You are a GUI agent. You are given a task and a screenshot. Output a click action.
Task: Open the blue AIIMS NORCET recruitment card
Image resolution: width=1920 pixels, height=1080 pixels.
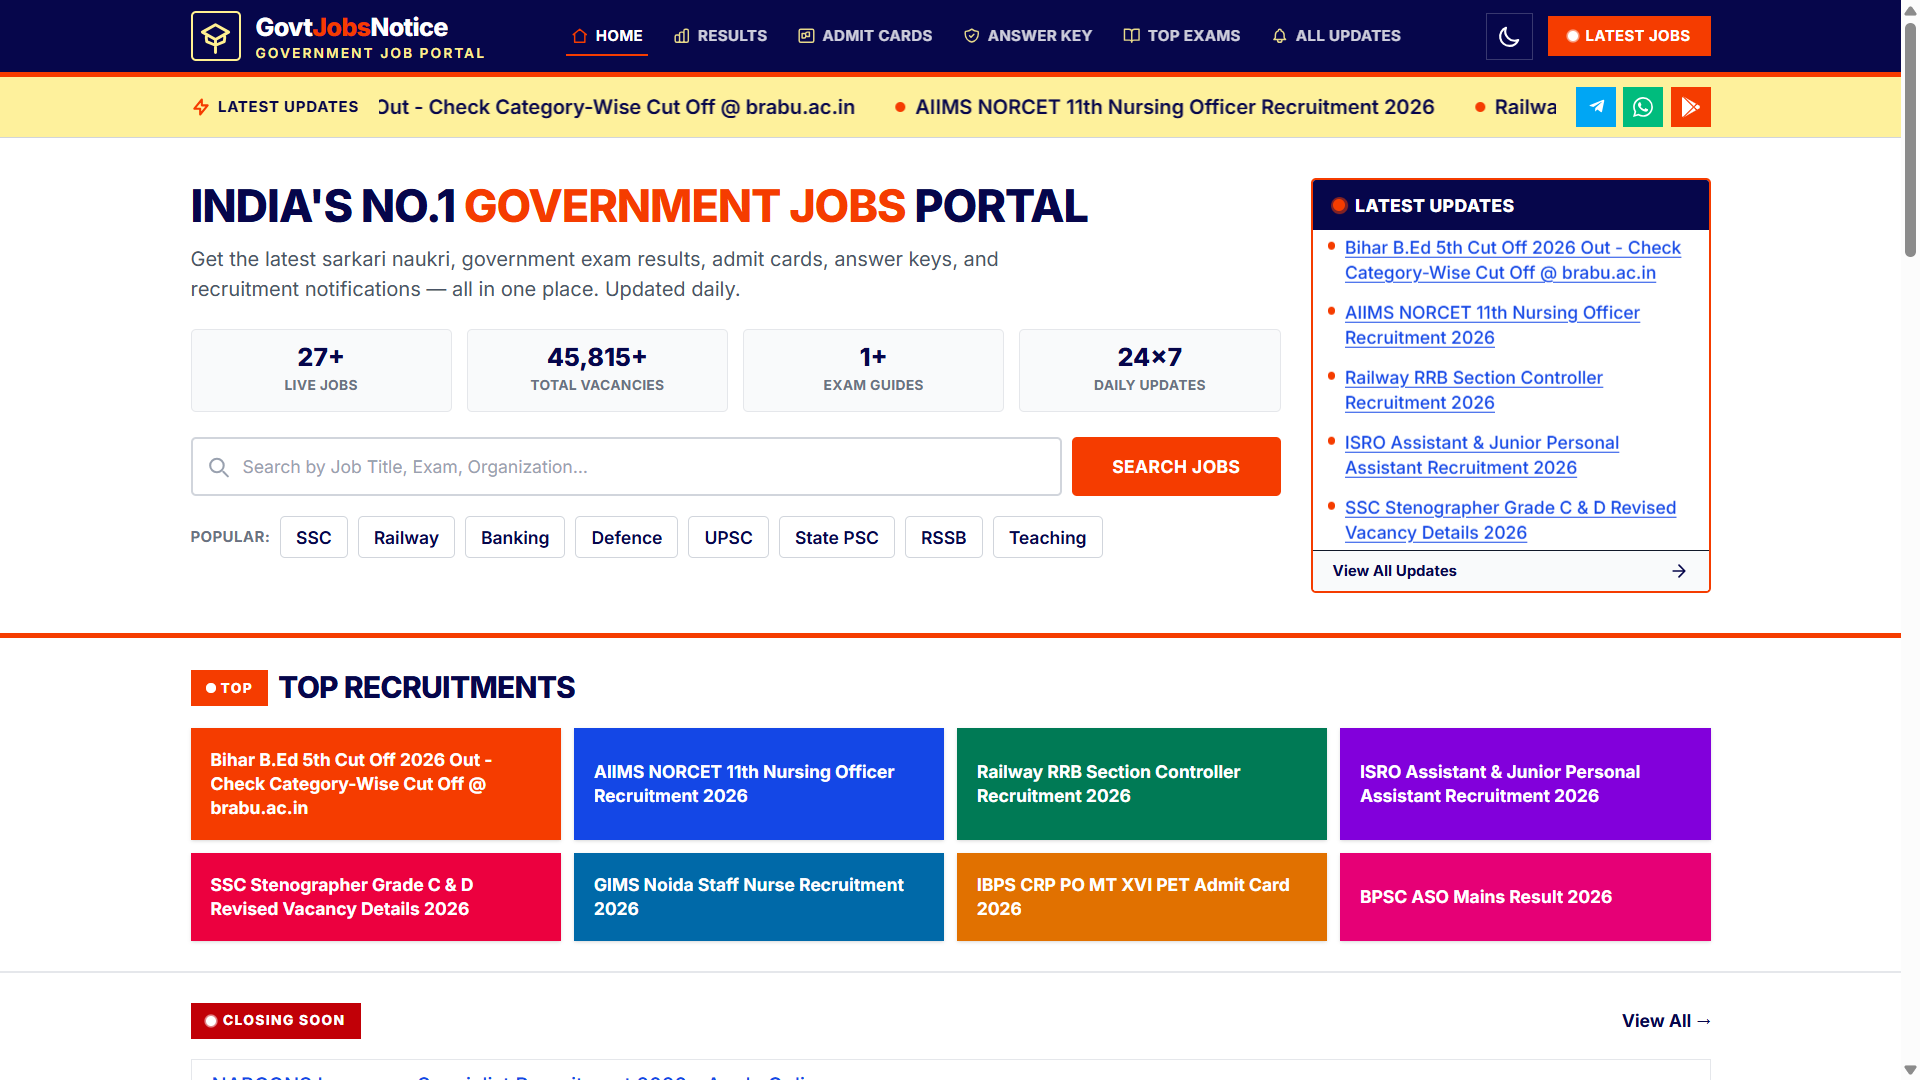click(759, 784)
